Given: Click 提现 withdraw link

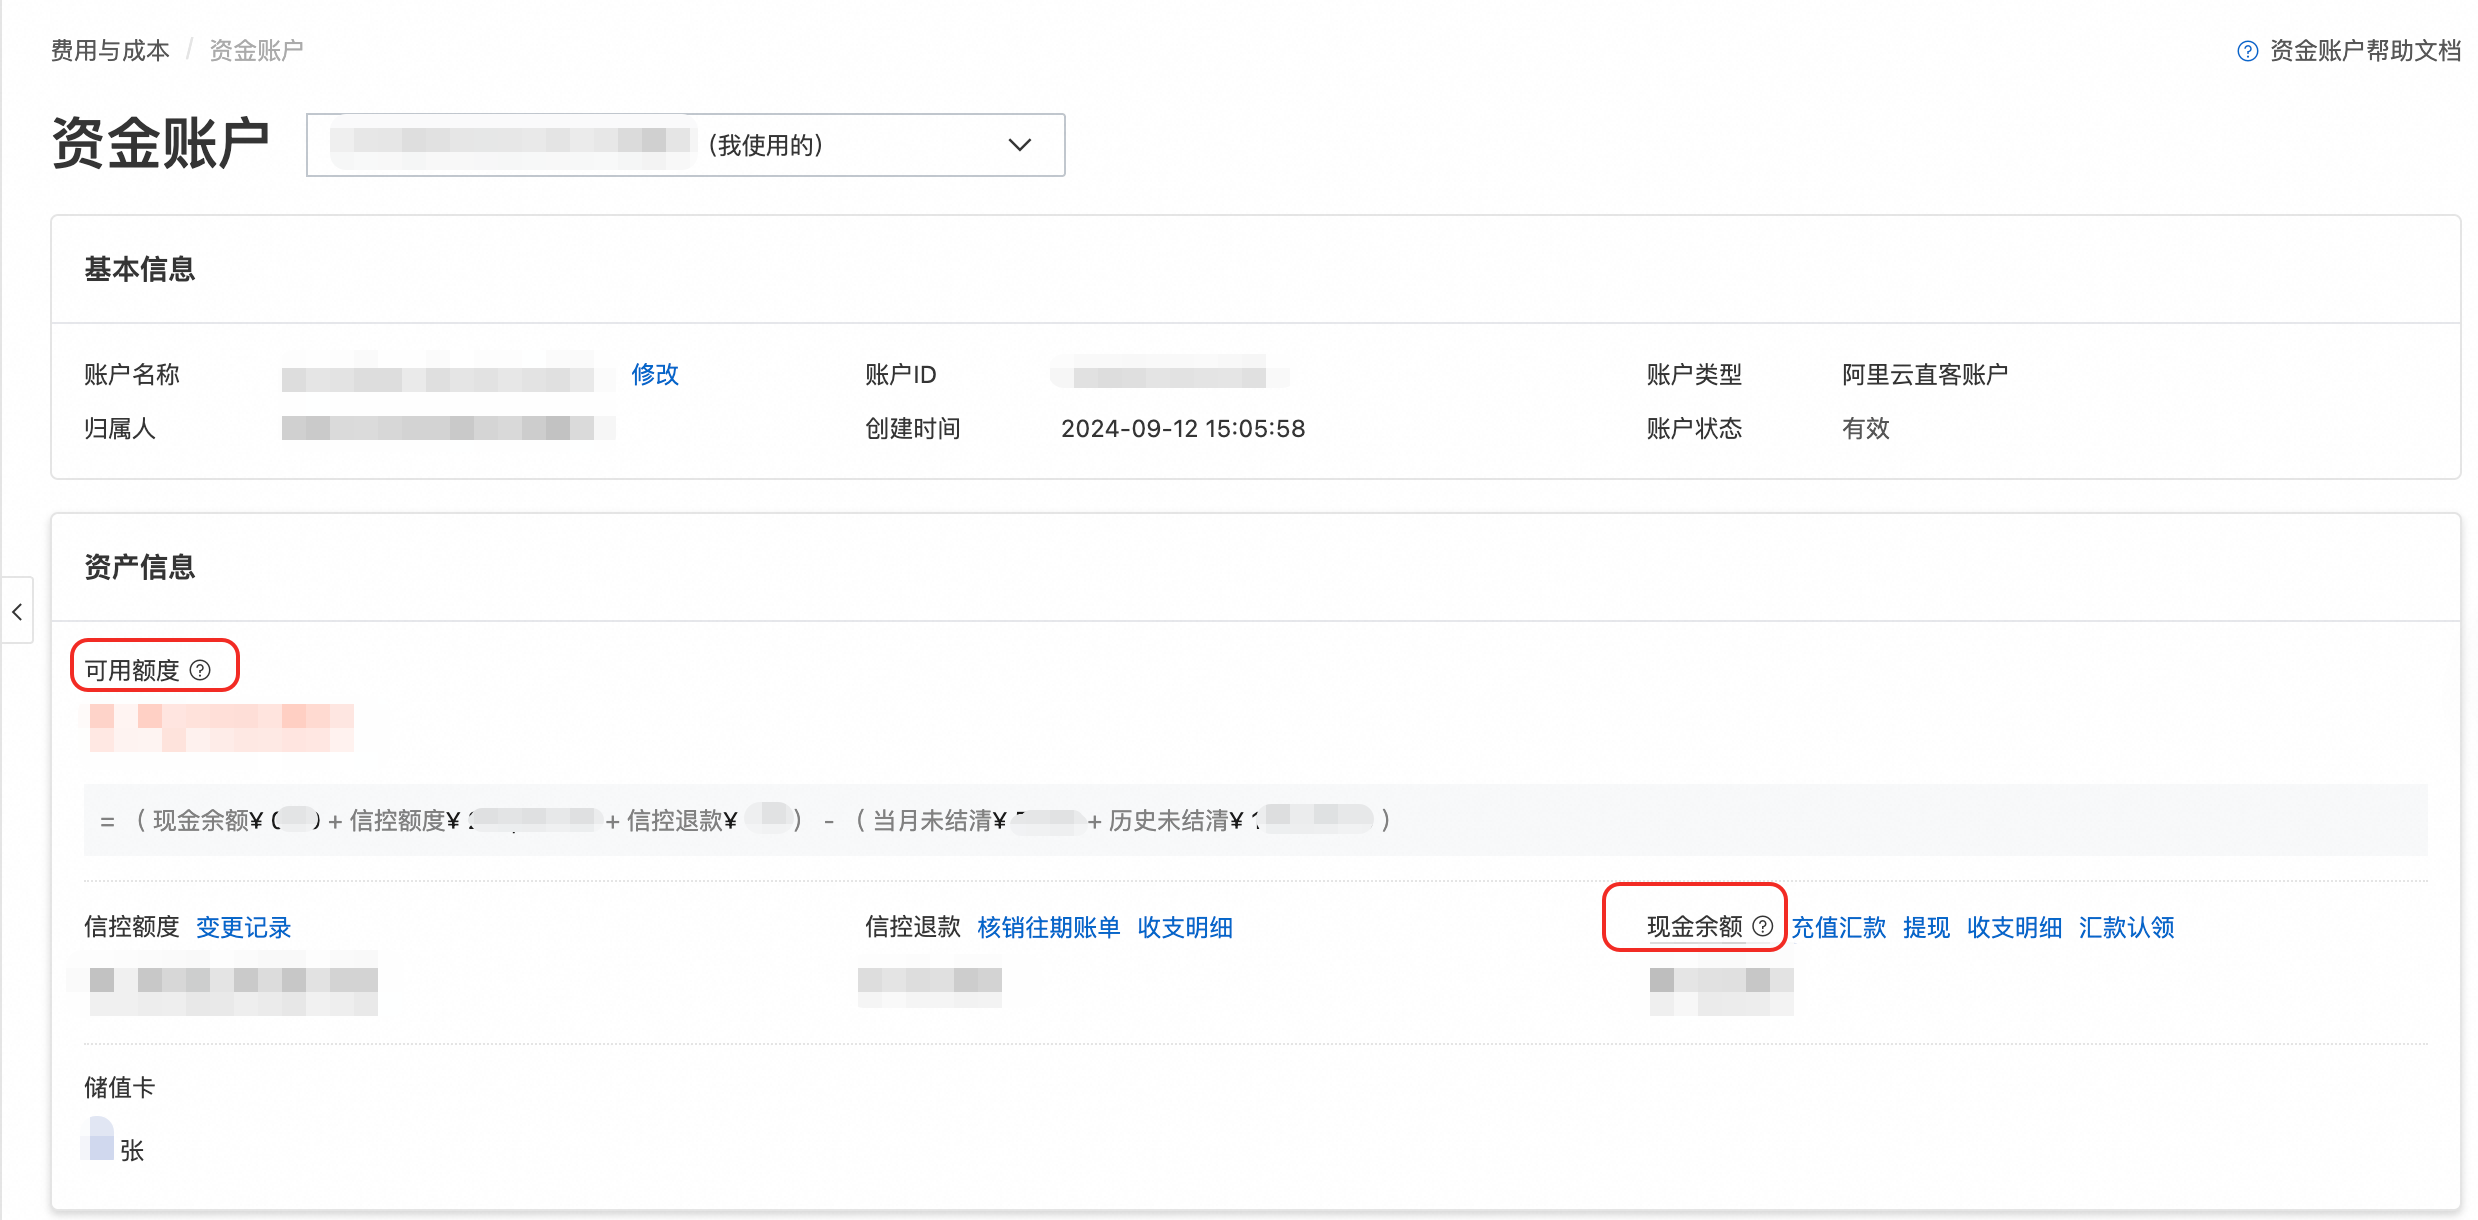Looking at the screenshot, I should point(1926,927).
